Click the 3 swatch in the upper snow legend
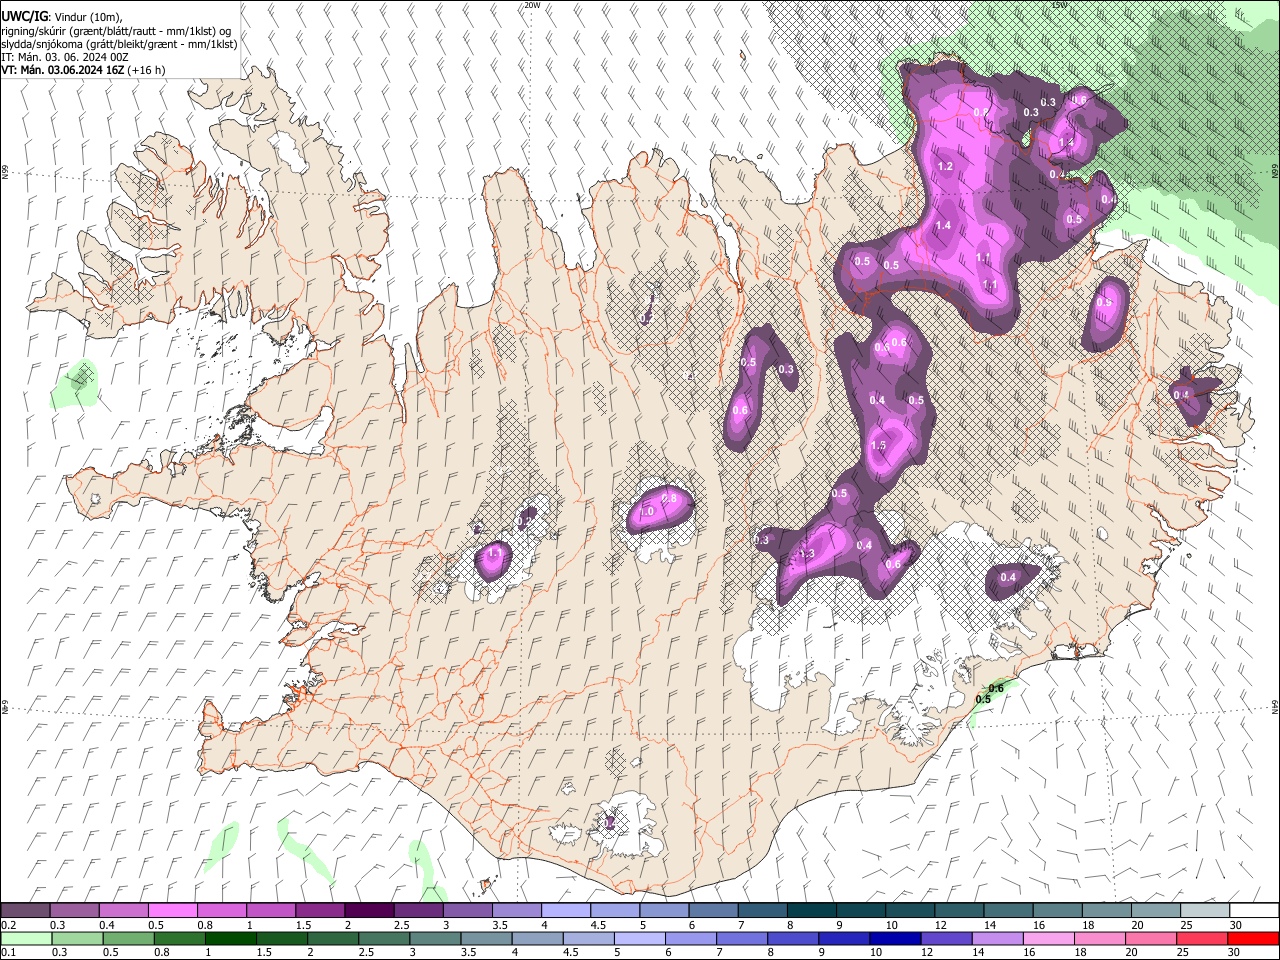The image size is (1280, 960). point(467,911)
